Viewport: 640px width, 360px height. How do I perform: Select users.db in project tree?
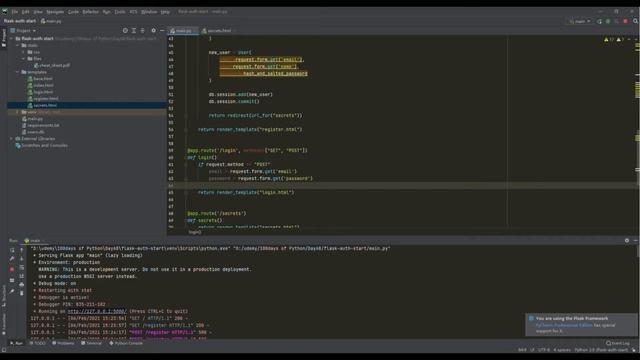33,132
